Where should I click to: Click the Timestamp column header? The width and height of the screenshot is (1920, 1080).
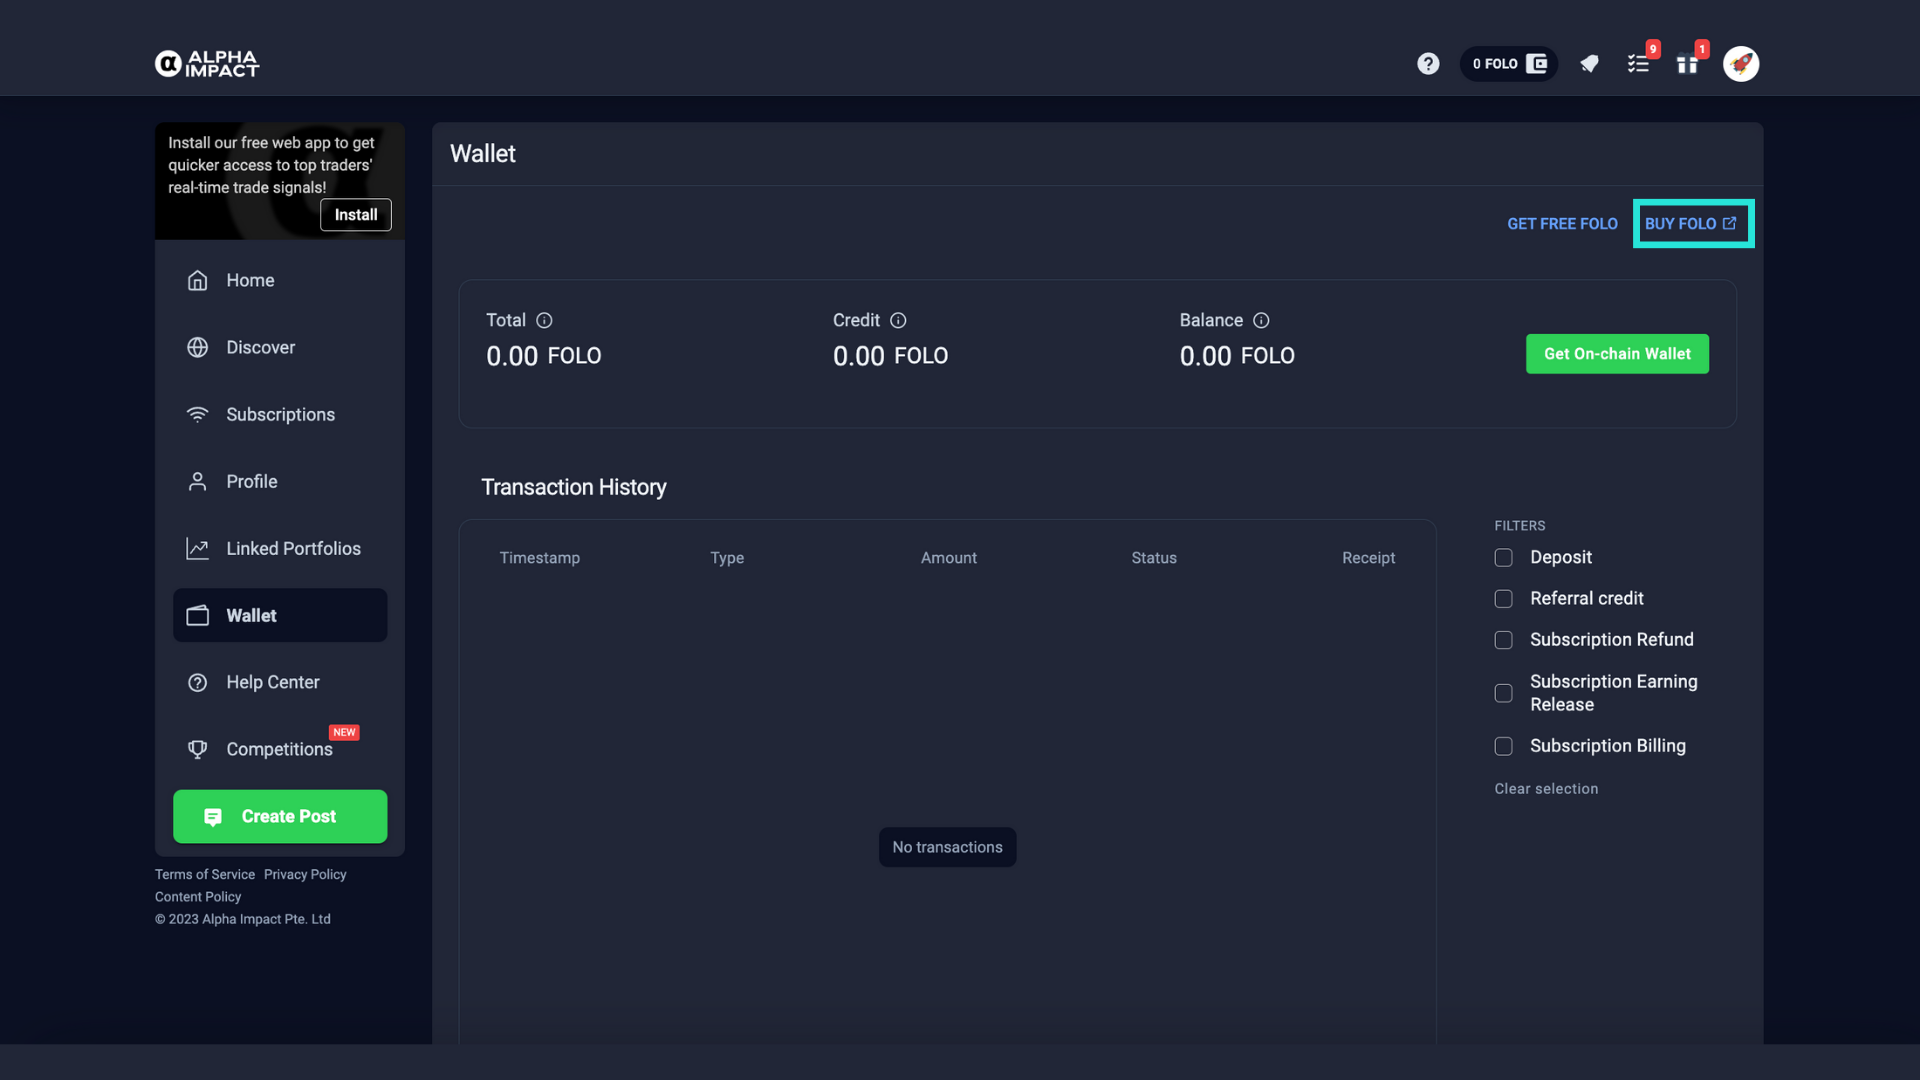point(540,558)
